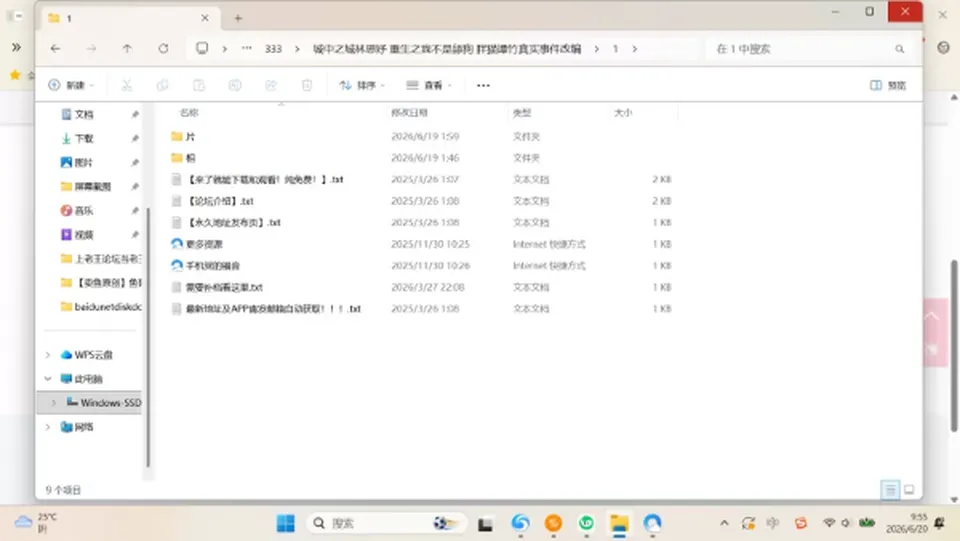
Task: Click the Copy icon in the toolbar
Action: (x=162, y=85)
